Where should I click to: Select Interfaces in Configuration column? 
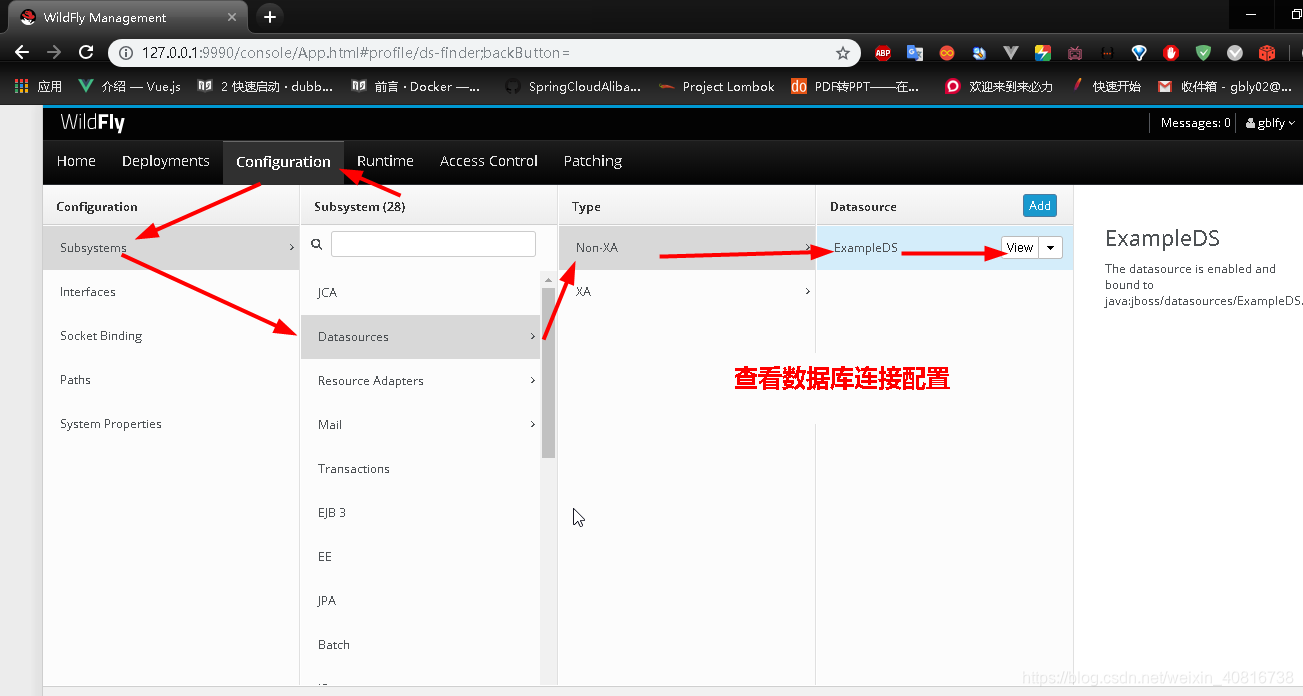pyautogui.click(x=171, y=292)
